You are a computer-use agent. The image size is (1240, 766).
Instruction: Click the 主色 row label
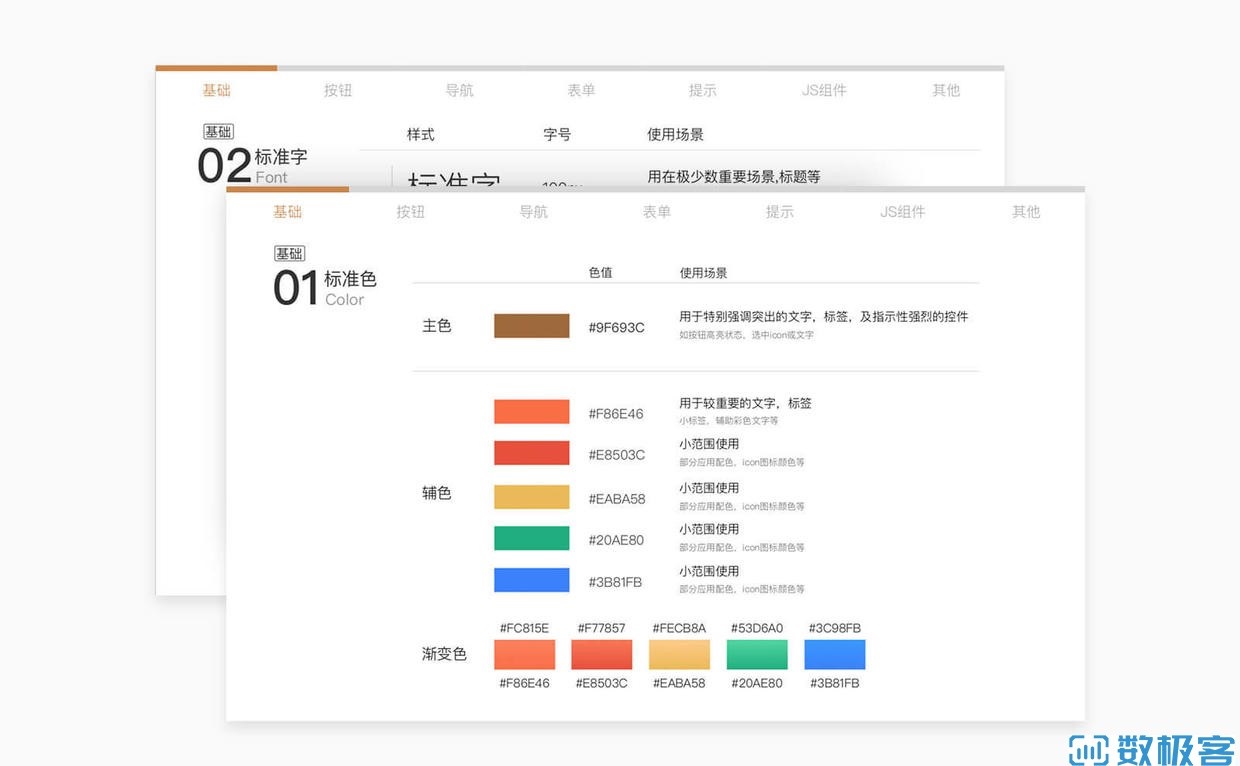[437, 326]
